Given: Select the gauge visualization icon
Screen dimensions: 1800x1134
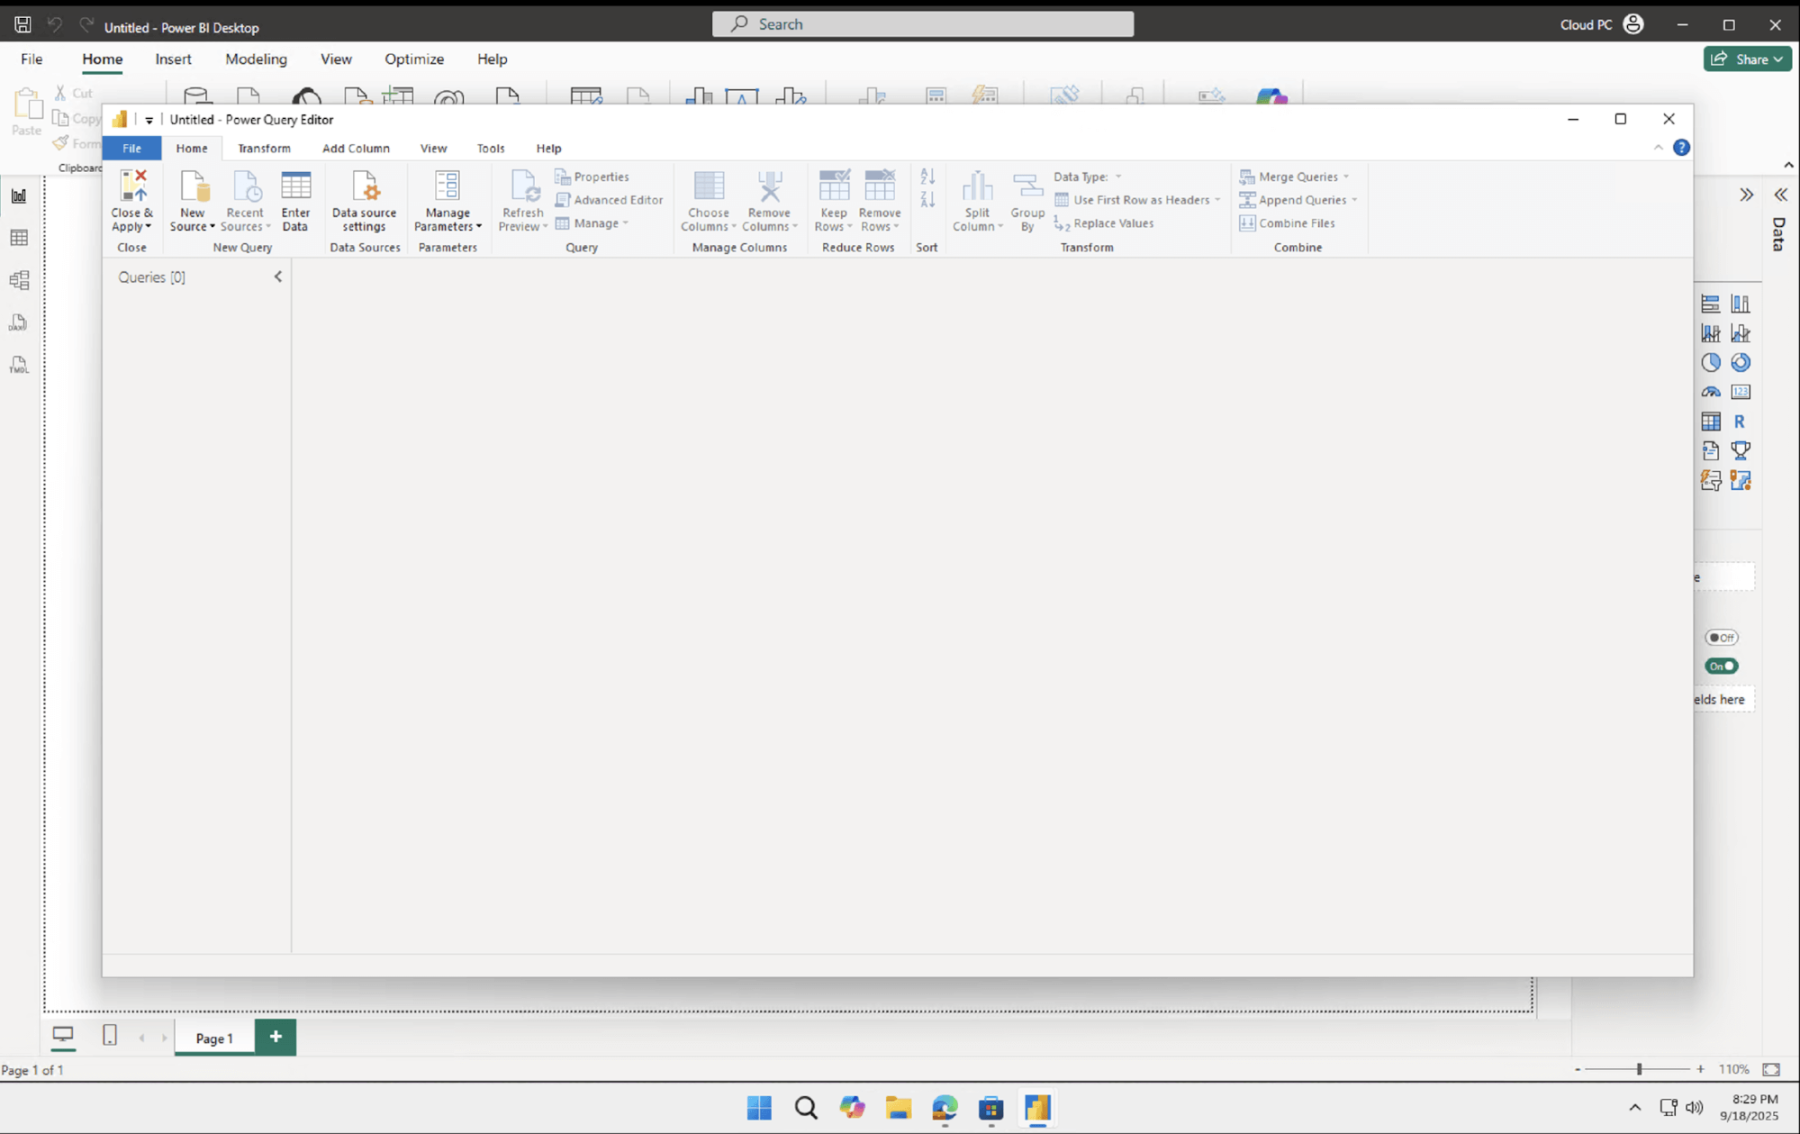Looking at the screenshot, I should point(1711,391).
